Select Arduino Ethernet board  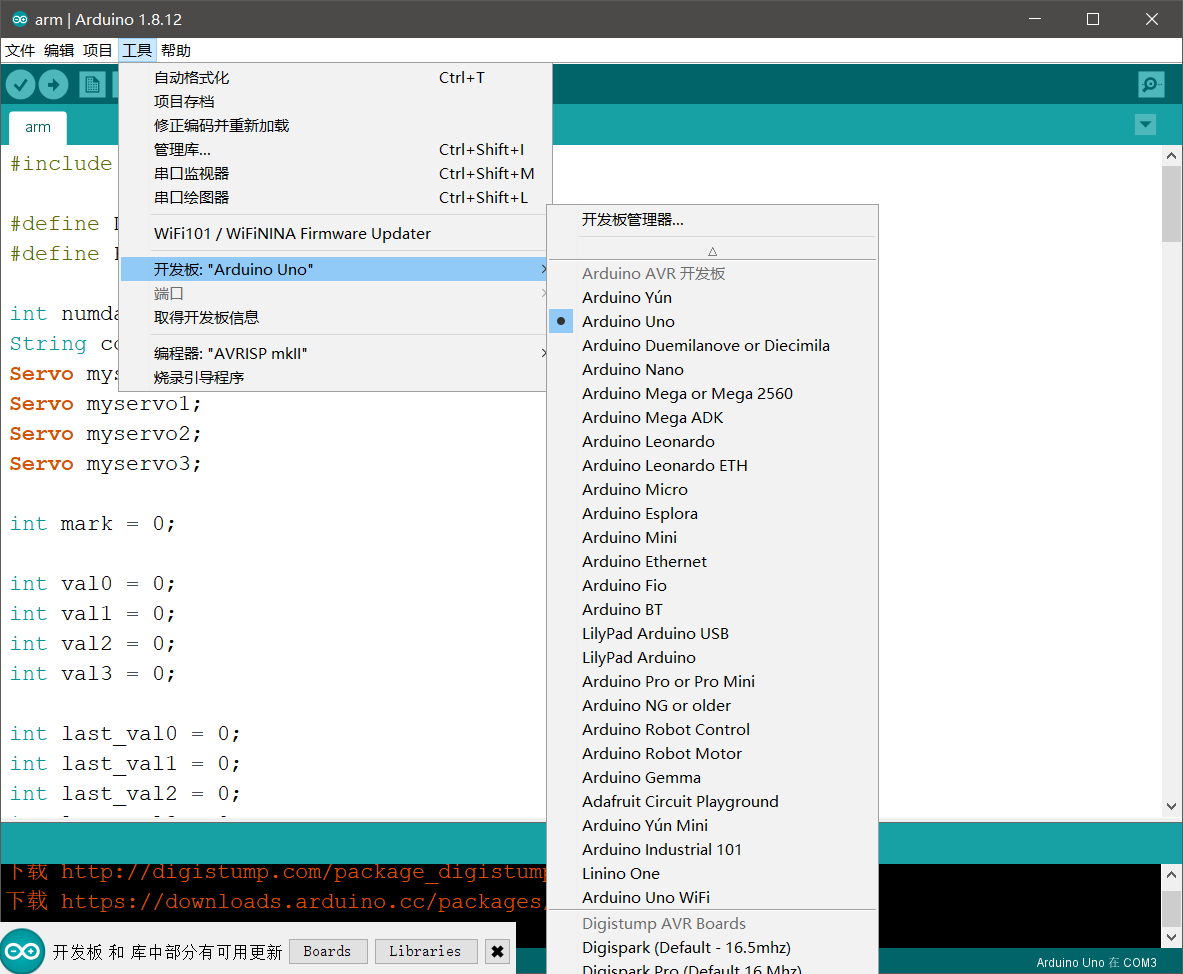click(x=712, y=562)
